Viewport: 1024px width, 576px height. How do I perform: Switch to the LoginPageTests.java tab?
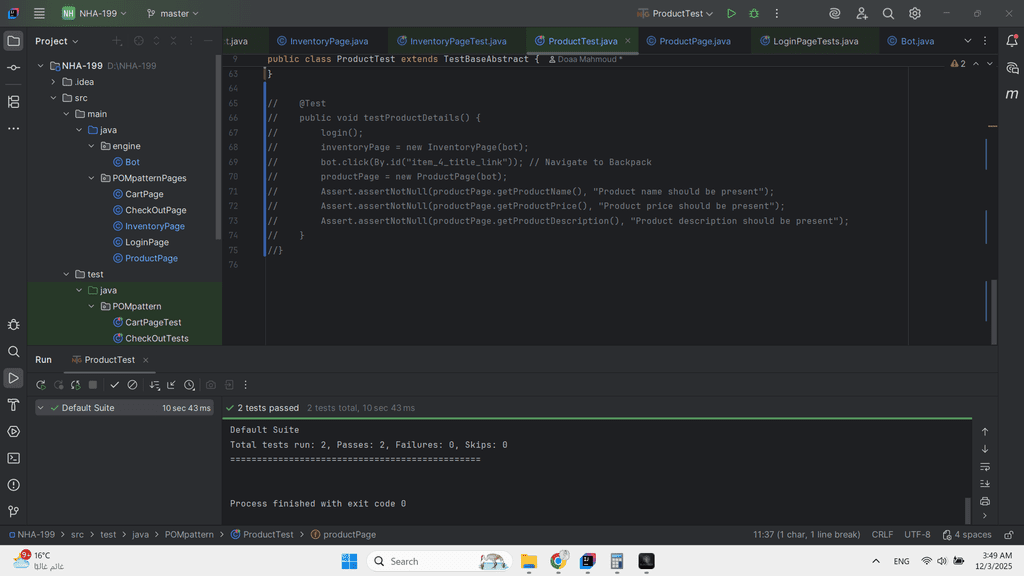point(815,41)
